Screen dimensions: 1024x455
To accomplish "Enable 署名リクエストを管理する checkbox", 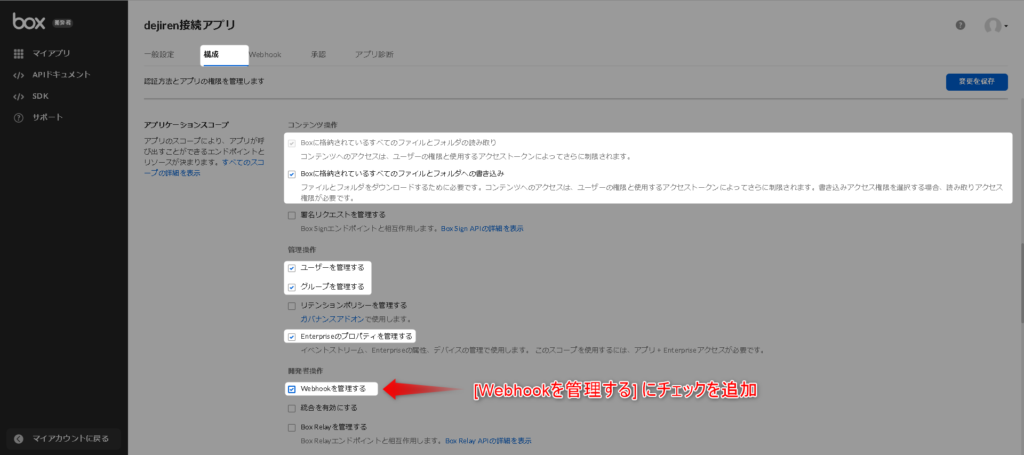I will 291,215.
